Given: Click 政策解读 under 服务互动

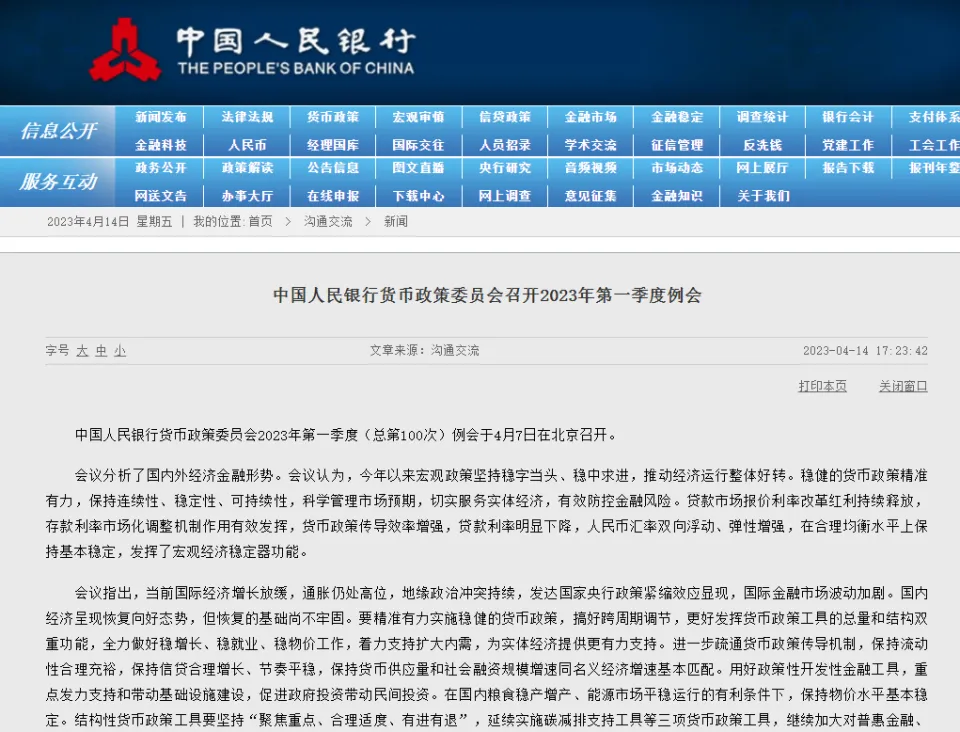Looking at the screenshot, I should [x=247, y=168].
